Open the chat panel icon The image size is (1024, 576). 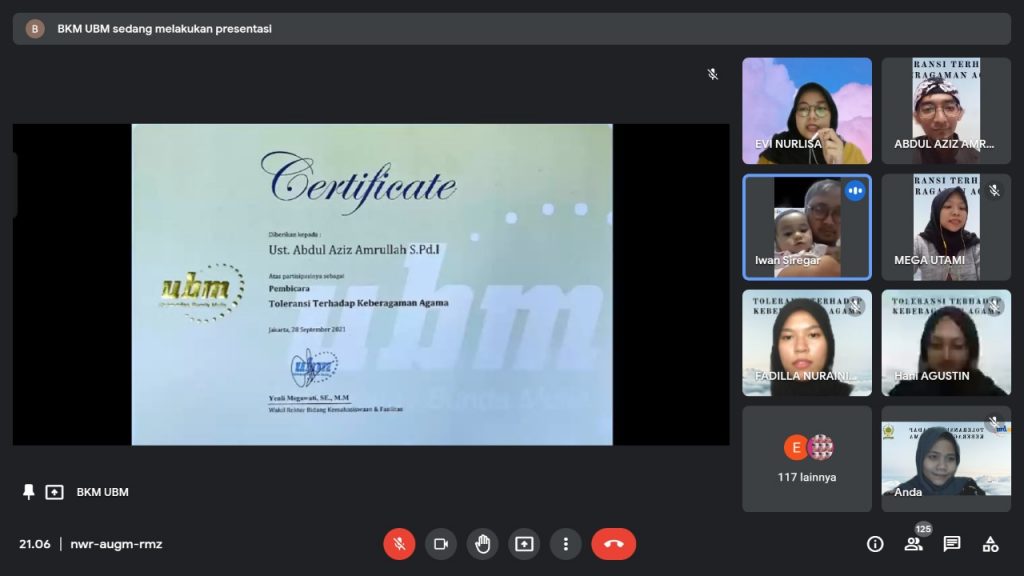[952, 544]
